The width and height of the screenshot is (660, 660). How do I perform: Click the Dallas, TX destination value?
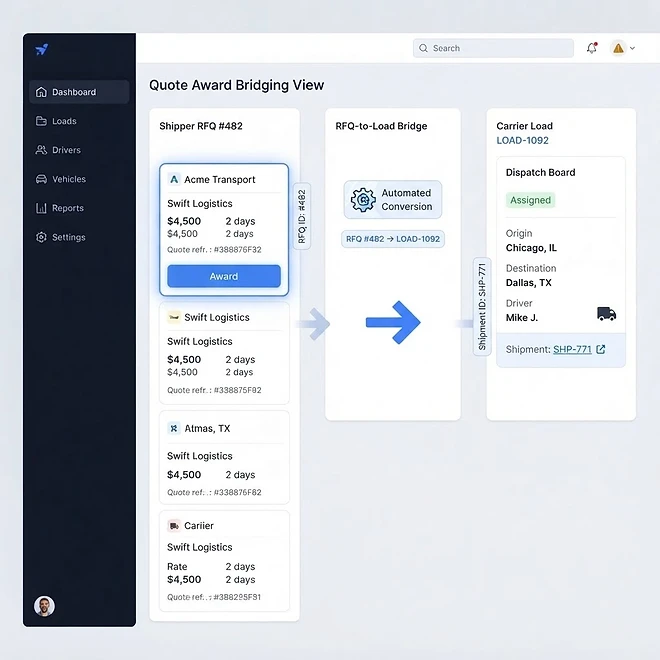point(529,283)
